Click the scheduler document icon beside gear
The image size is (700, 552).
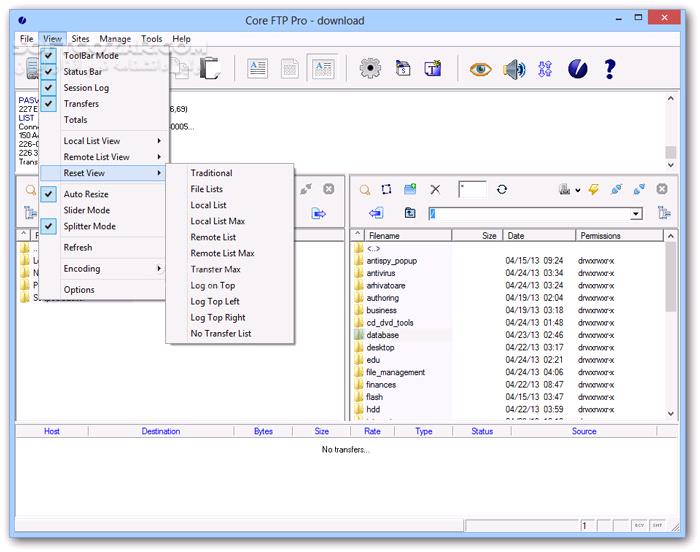(x=403, y=69)
